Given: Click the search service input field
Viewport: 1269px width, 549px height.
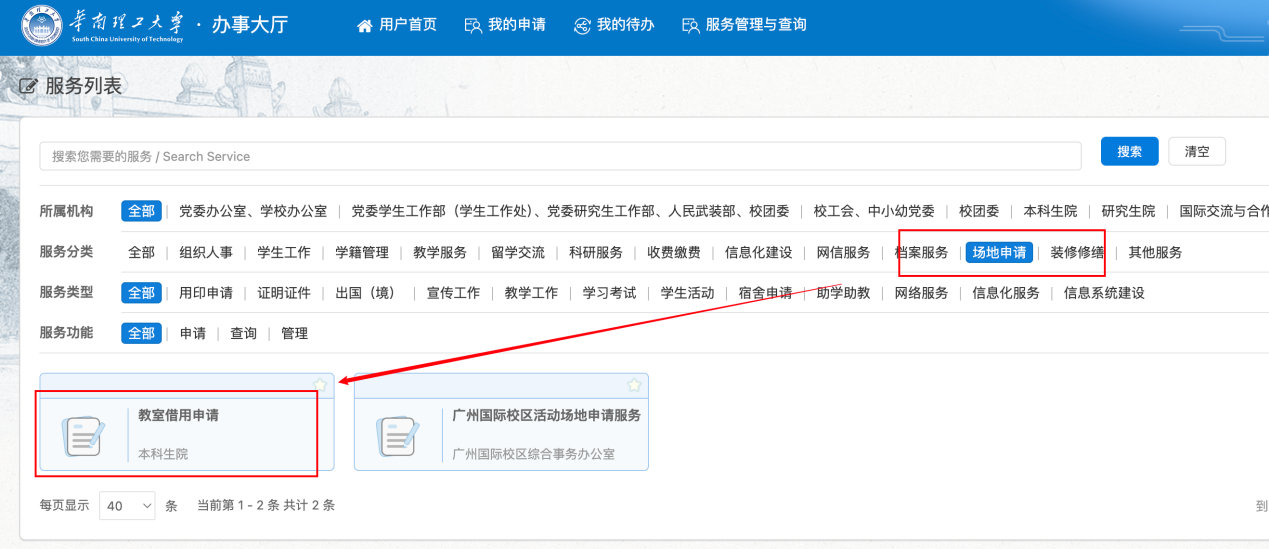Looking at the screenshot, I should coord(560,156).
